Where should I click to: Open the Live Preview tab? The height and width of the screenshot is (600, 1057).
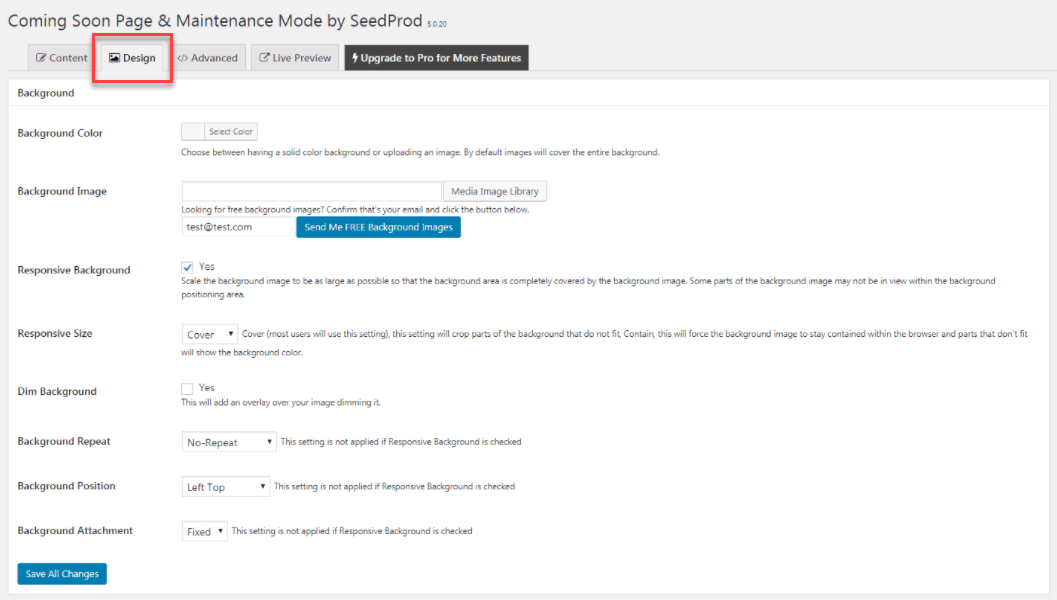pyautogui.click(x=295, y=58)
